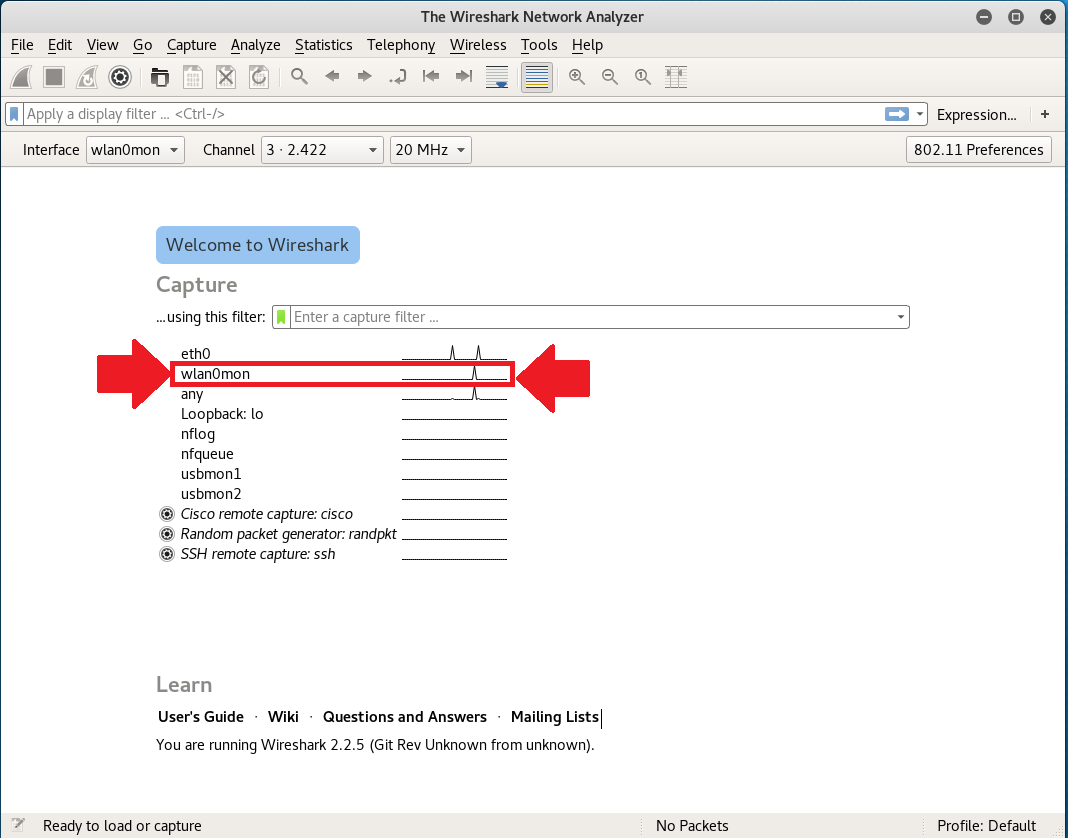
Task: Close this capture file icon
Action: click(226, 77)
